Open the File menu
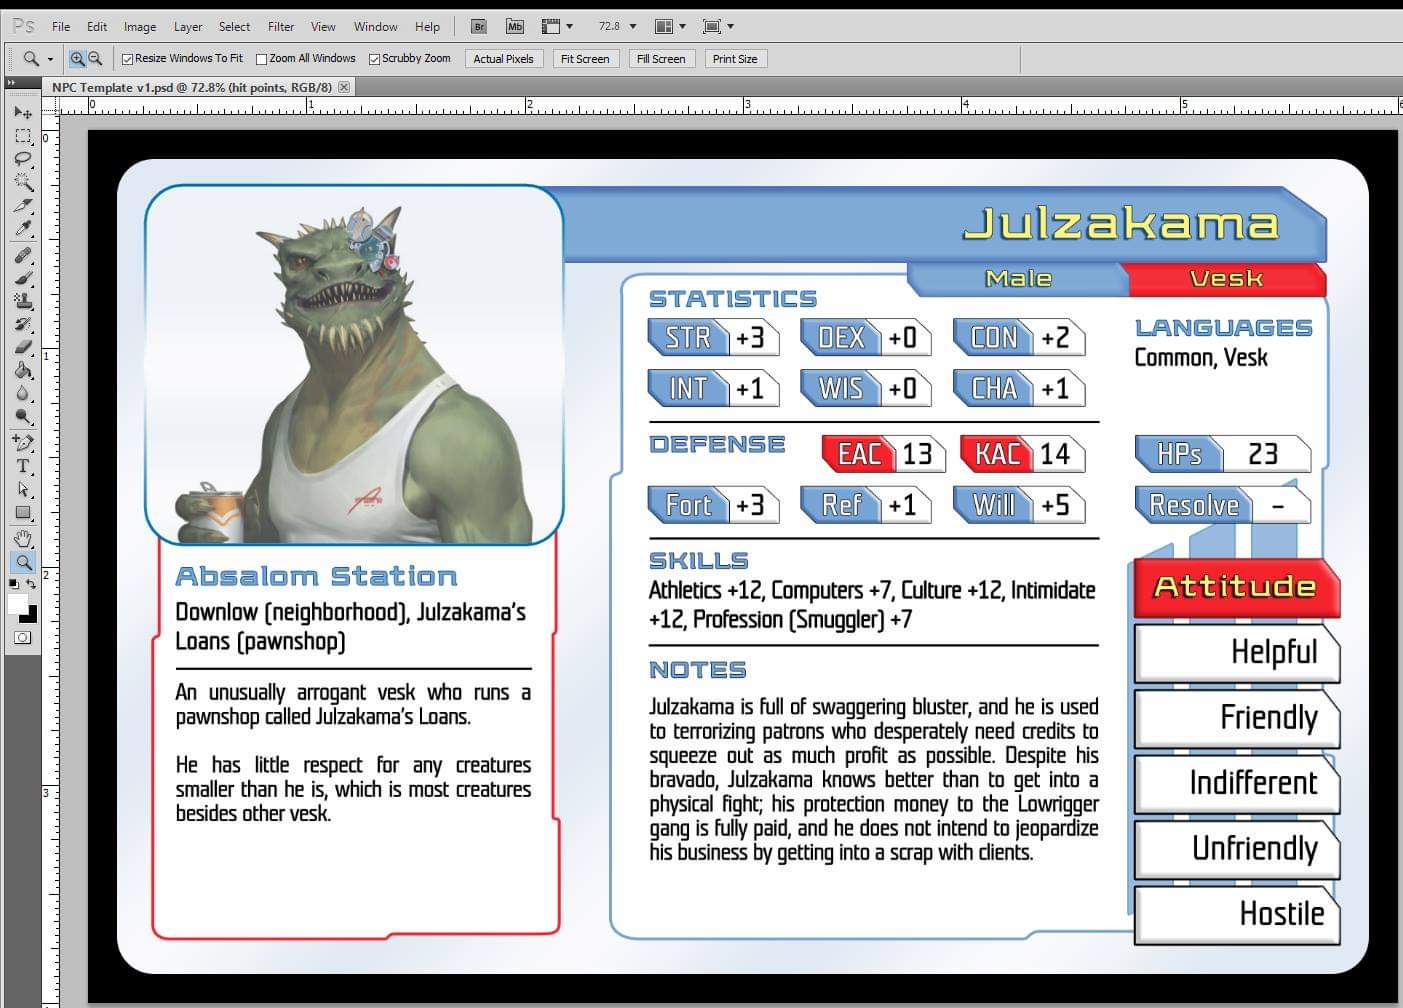This screenshot has width=1403, height=1008. (61, 27)
